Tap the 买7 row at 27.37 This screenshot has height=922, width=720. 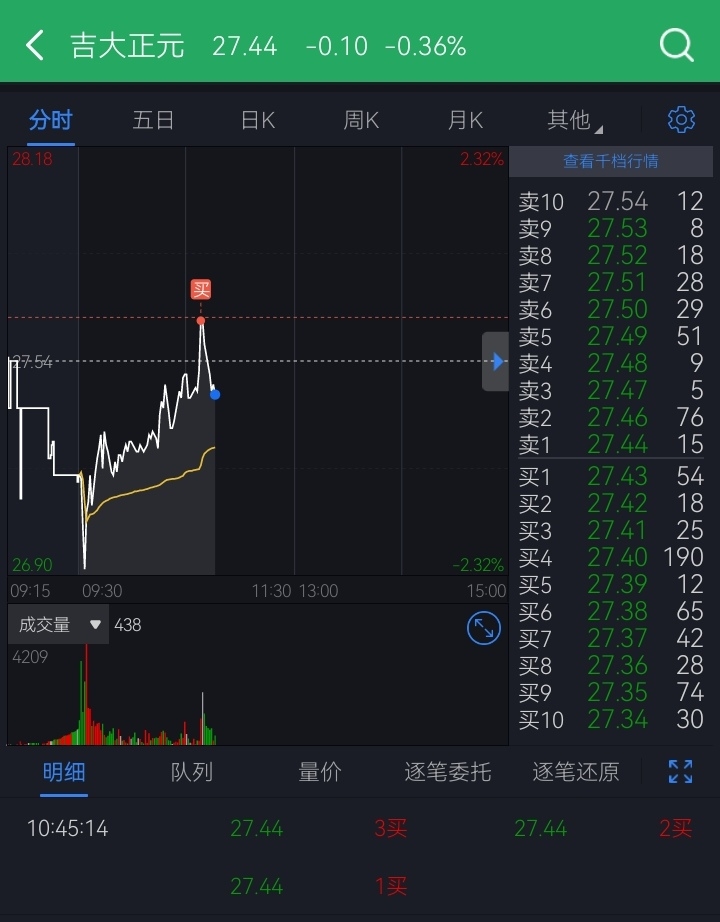coord(611,639)
